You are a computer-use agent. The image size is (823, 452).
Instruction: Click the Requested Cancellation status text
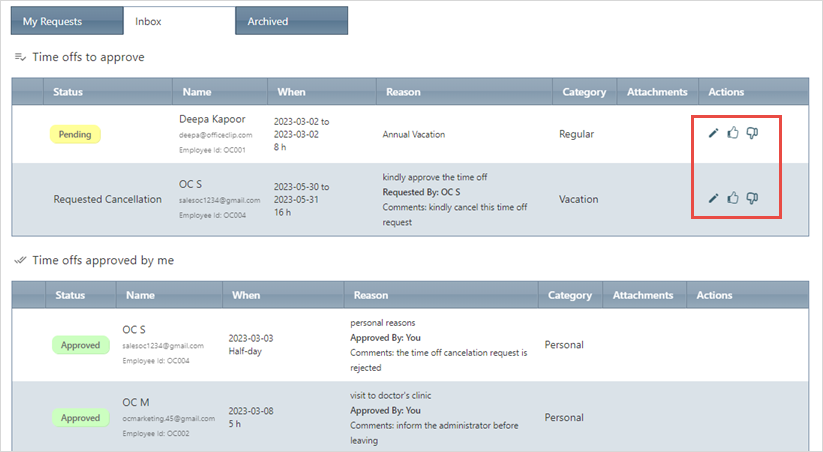click(x=107, y=199)
